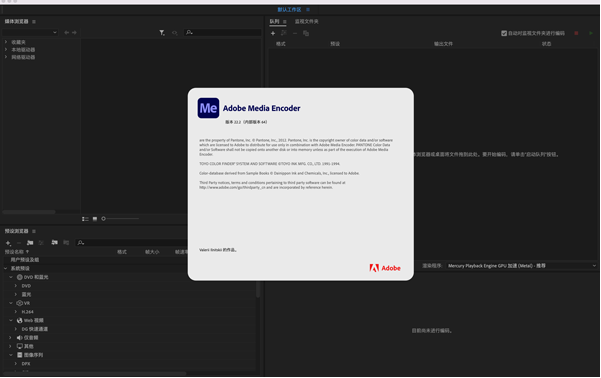
Task: Switch Media Browser to list view
Action: (x=85, y=219)
